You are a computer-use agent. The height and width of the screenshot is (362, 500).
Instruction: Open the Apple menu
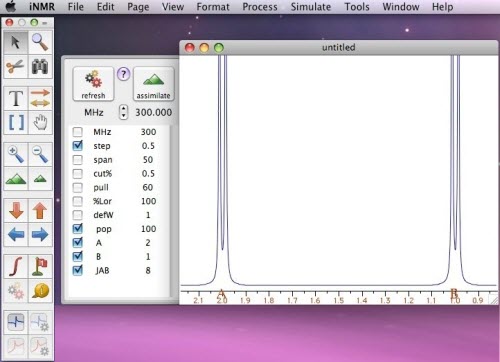pyautogui.click(x=11, y=6)
